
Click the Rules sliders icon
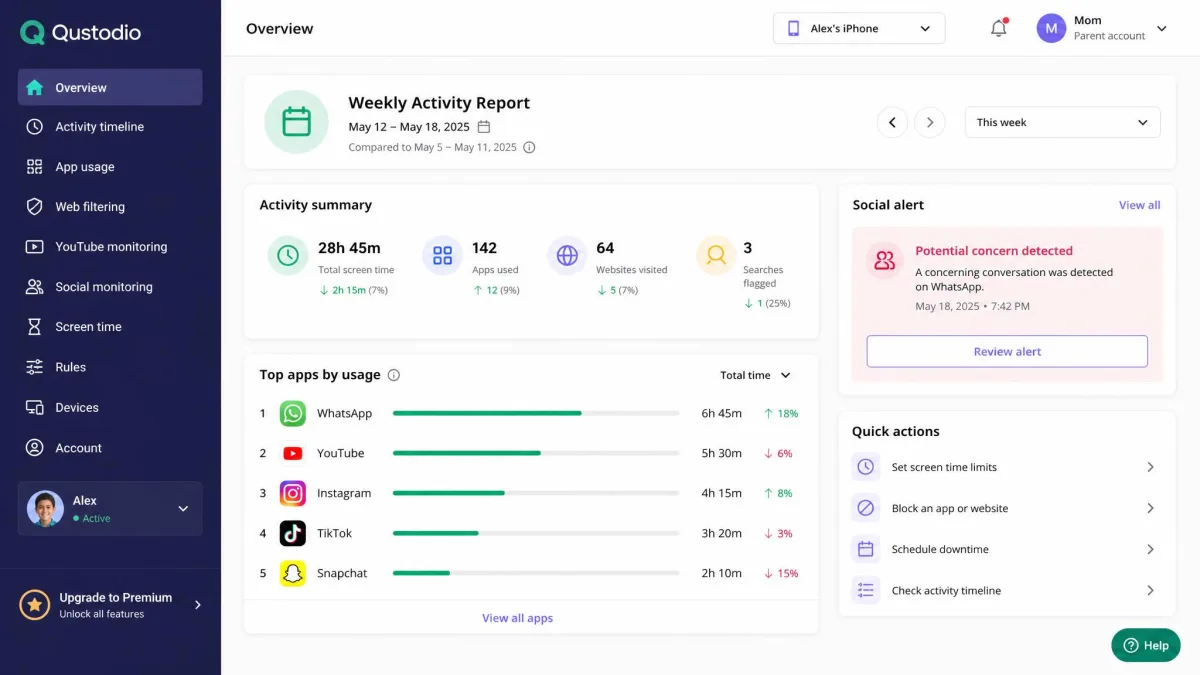(x=34, y=367)
